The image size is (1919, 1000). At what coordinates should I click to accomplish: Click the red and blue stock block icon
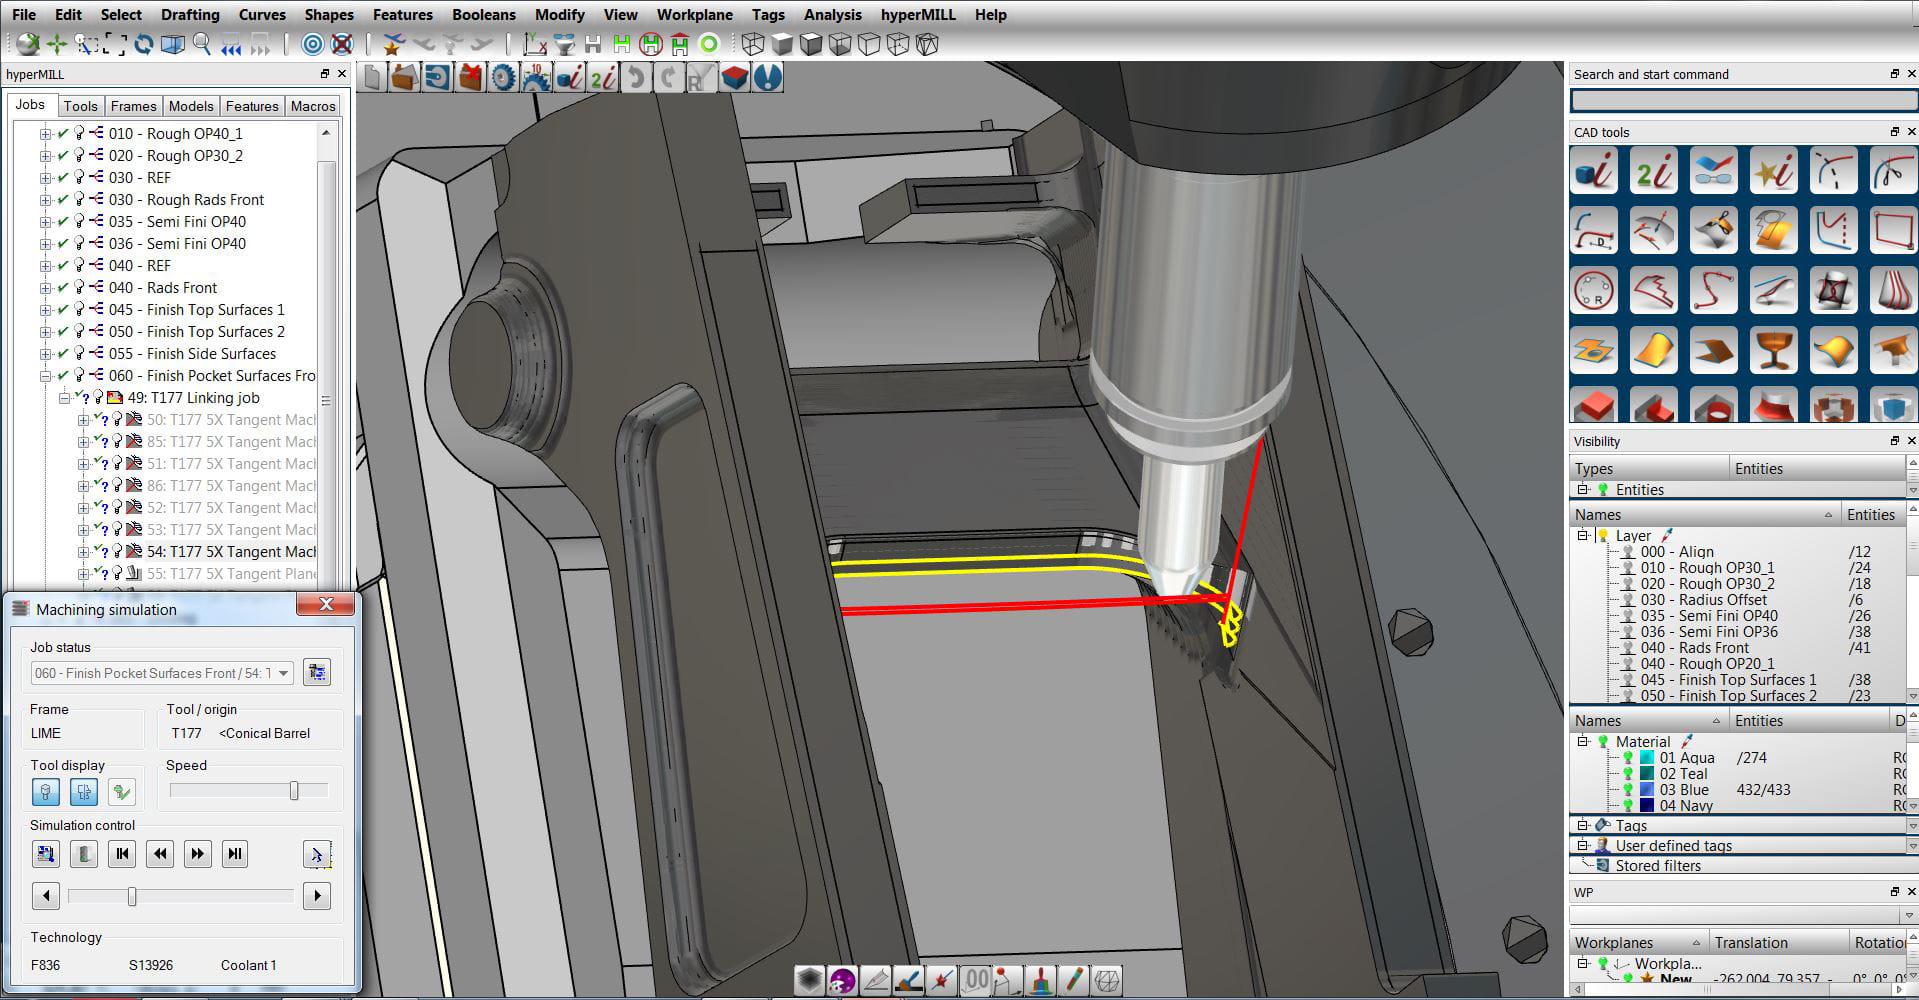735,78
